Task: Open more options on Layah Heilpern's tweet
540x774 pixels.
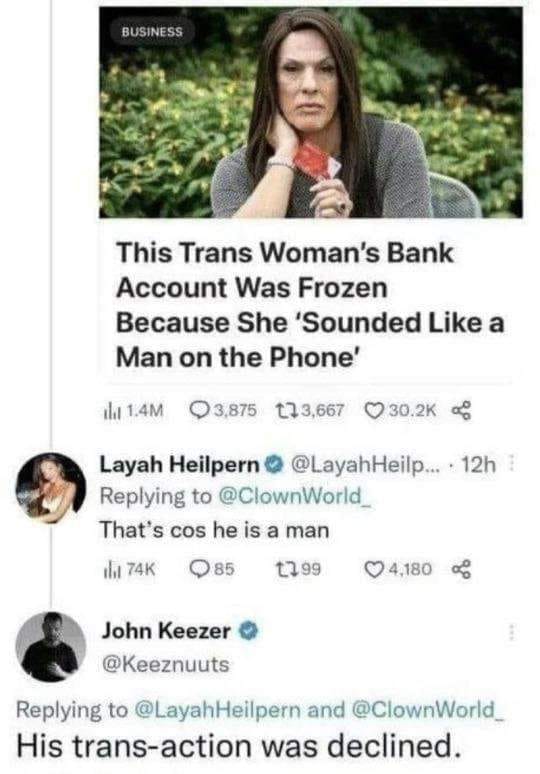Action: coord(511,464)
